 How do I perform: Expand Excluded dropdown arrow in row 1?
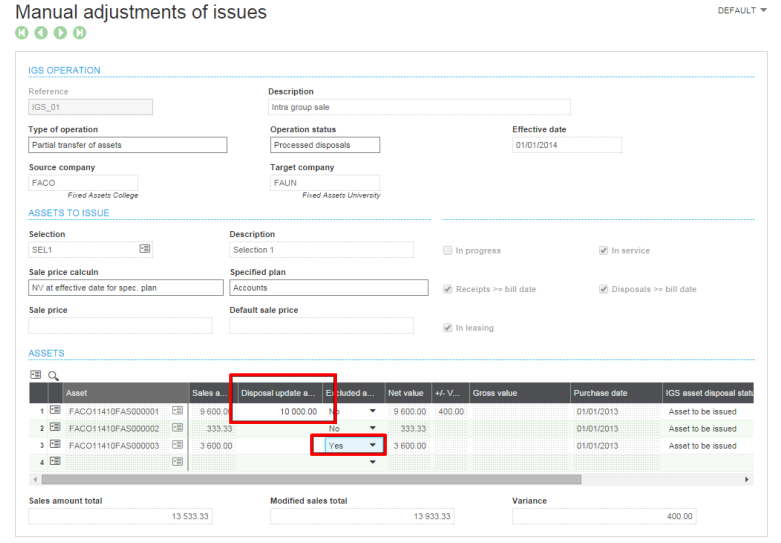[x=373, y=411]
